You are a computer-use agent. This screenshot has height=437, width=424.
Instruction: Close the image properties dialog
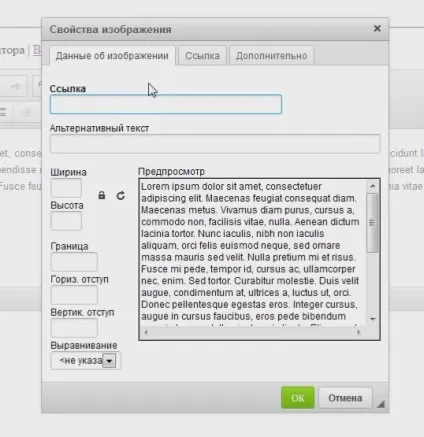click(x=377, y=28)
